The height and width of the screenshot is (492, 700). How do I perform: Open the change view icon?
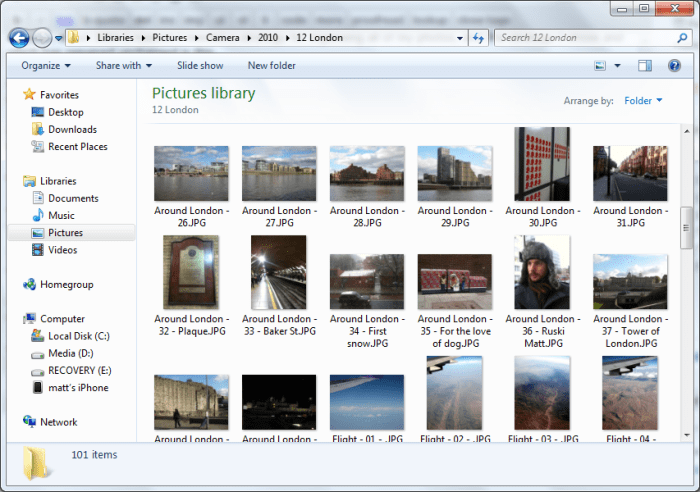[x=600, y=66]
